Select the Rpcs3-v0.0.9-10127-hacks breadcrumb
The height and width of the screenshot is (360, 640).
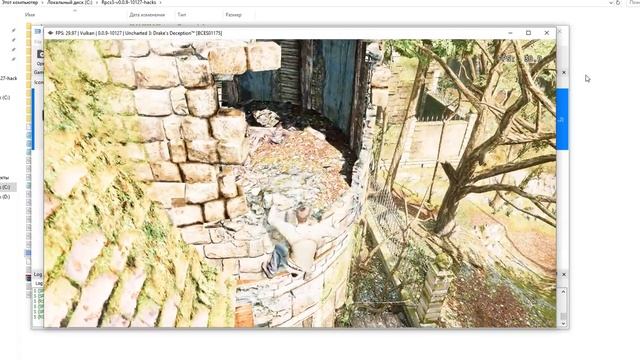[x=129, y=3]
